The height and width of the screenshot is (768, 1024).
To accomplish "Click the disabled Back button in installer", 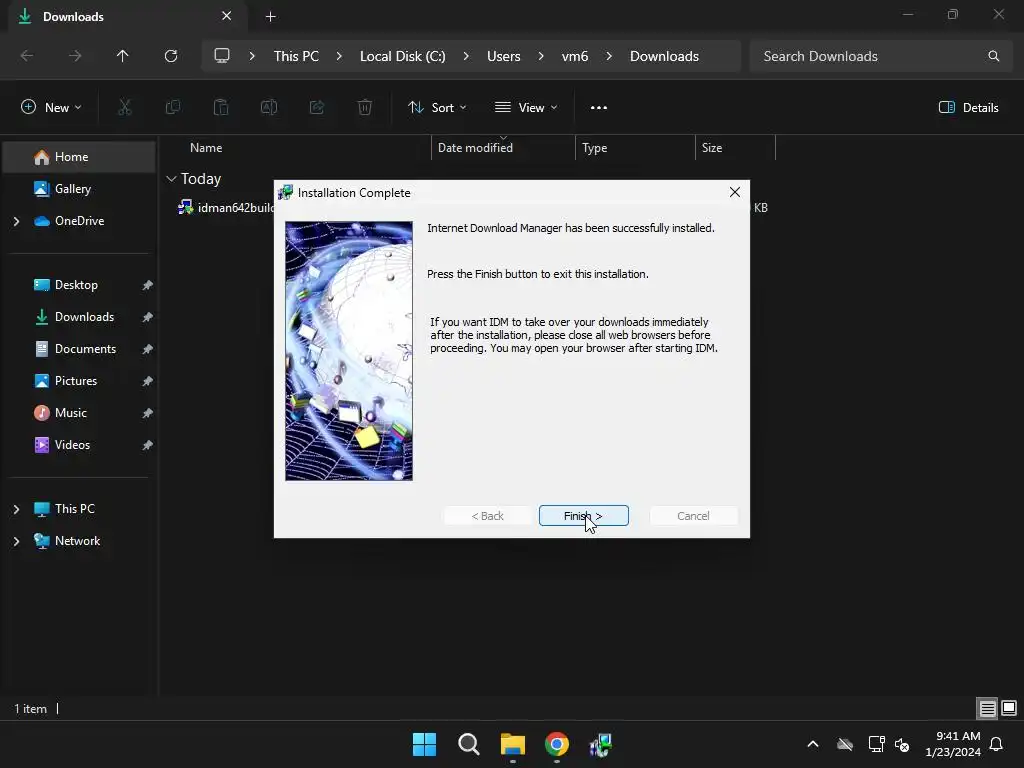I will pyautogui.click(x=487, y=515).
